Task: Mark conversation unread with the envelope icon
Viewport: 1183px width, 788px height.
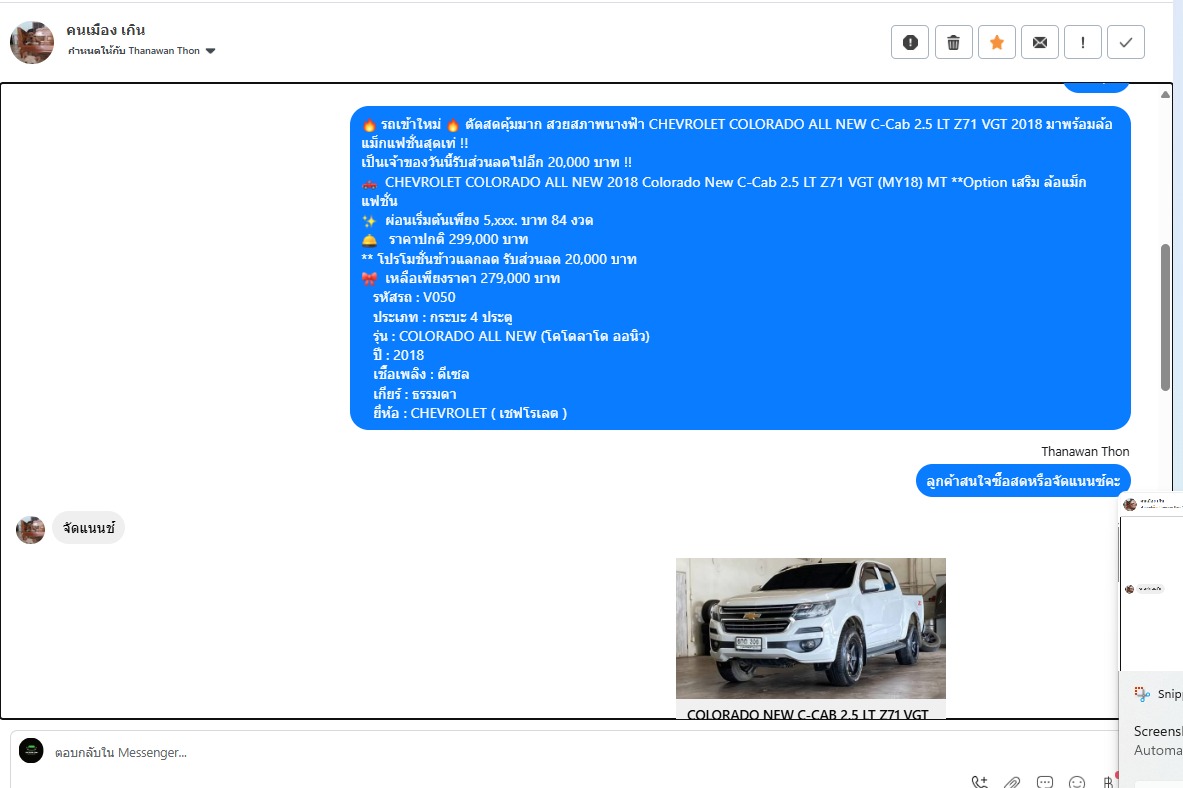Action: click(x=1040, y=42)
